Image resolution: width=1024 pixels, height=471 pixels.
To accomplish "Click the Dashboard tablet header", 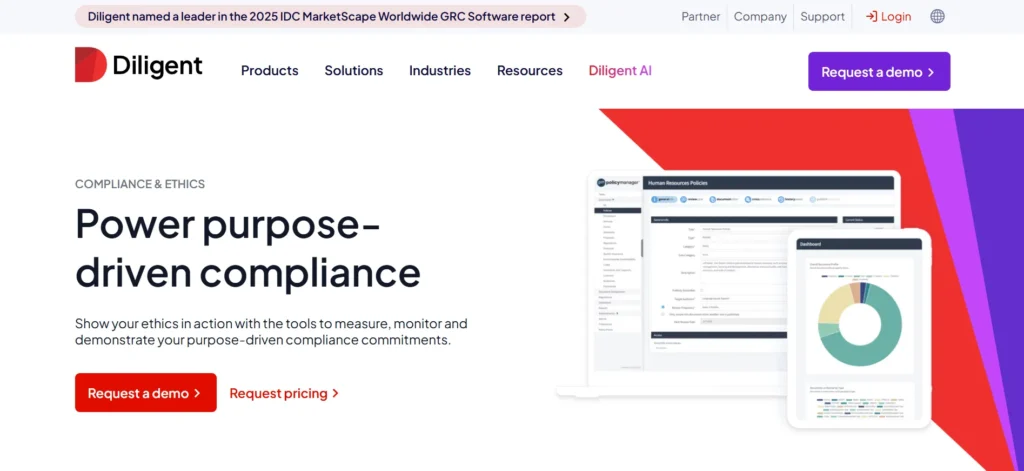I will (859, 244).
